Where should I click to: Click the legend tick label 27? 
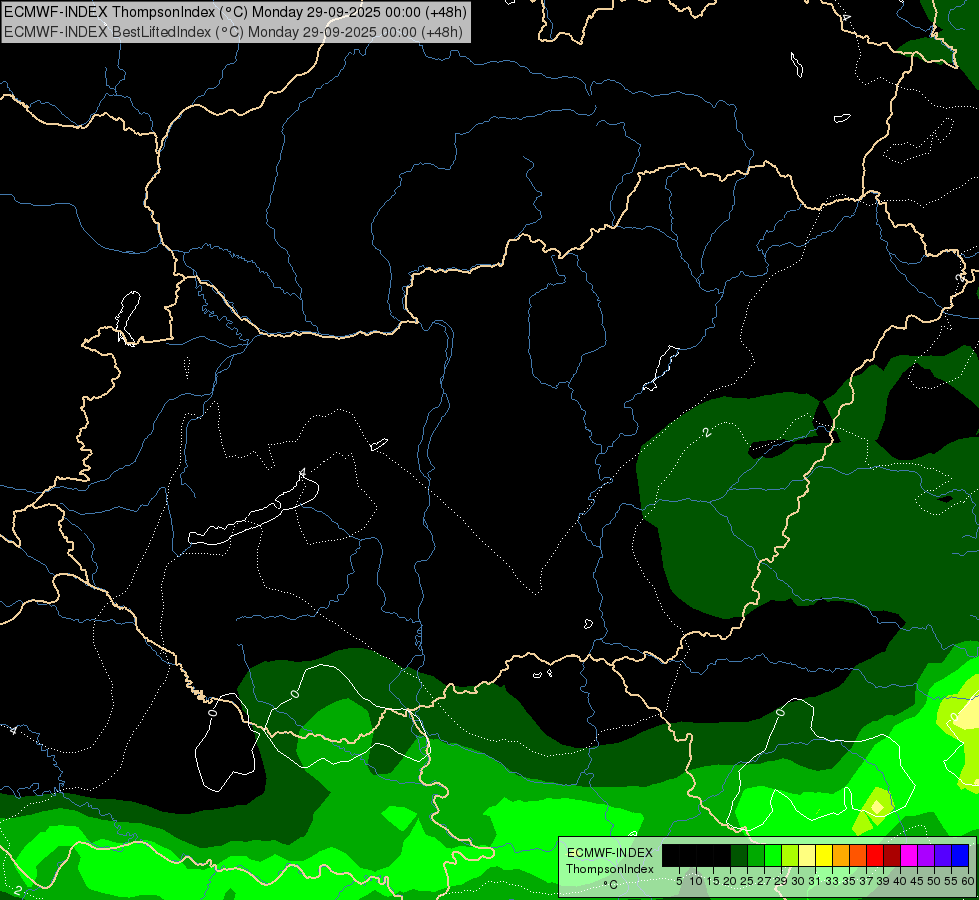[x=764, y=881]
